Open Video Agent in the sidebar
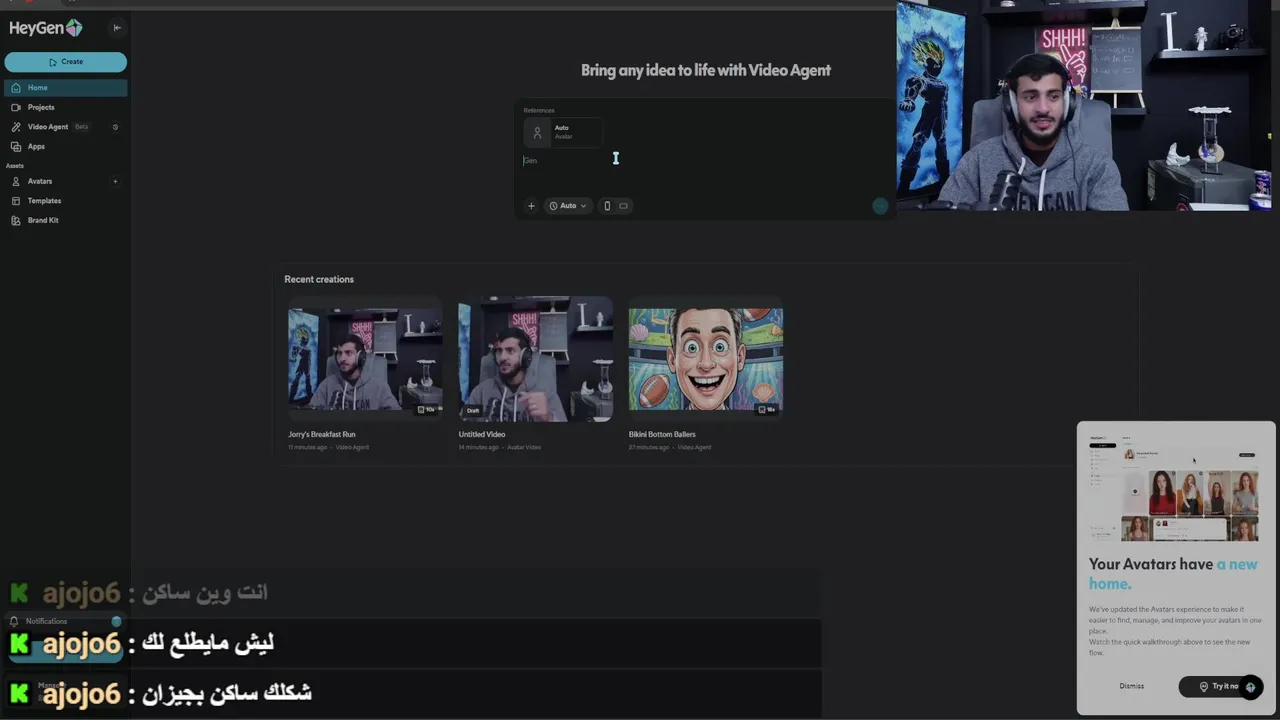Image resolution: width=1280 pixels, height=720 pixels. click(48, 127)
